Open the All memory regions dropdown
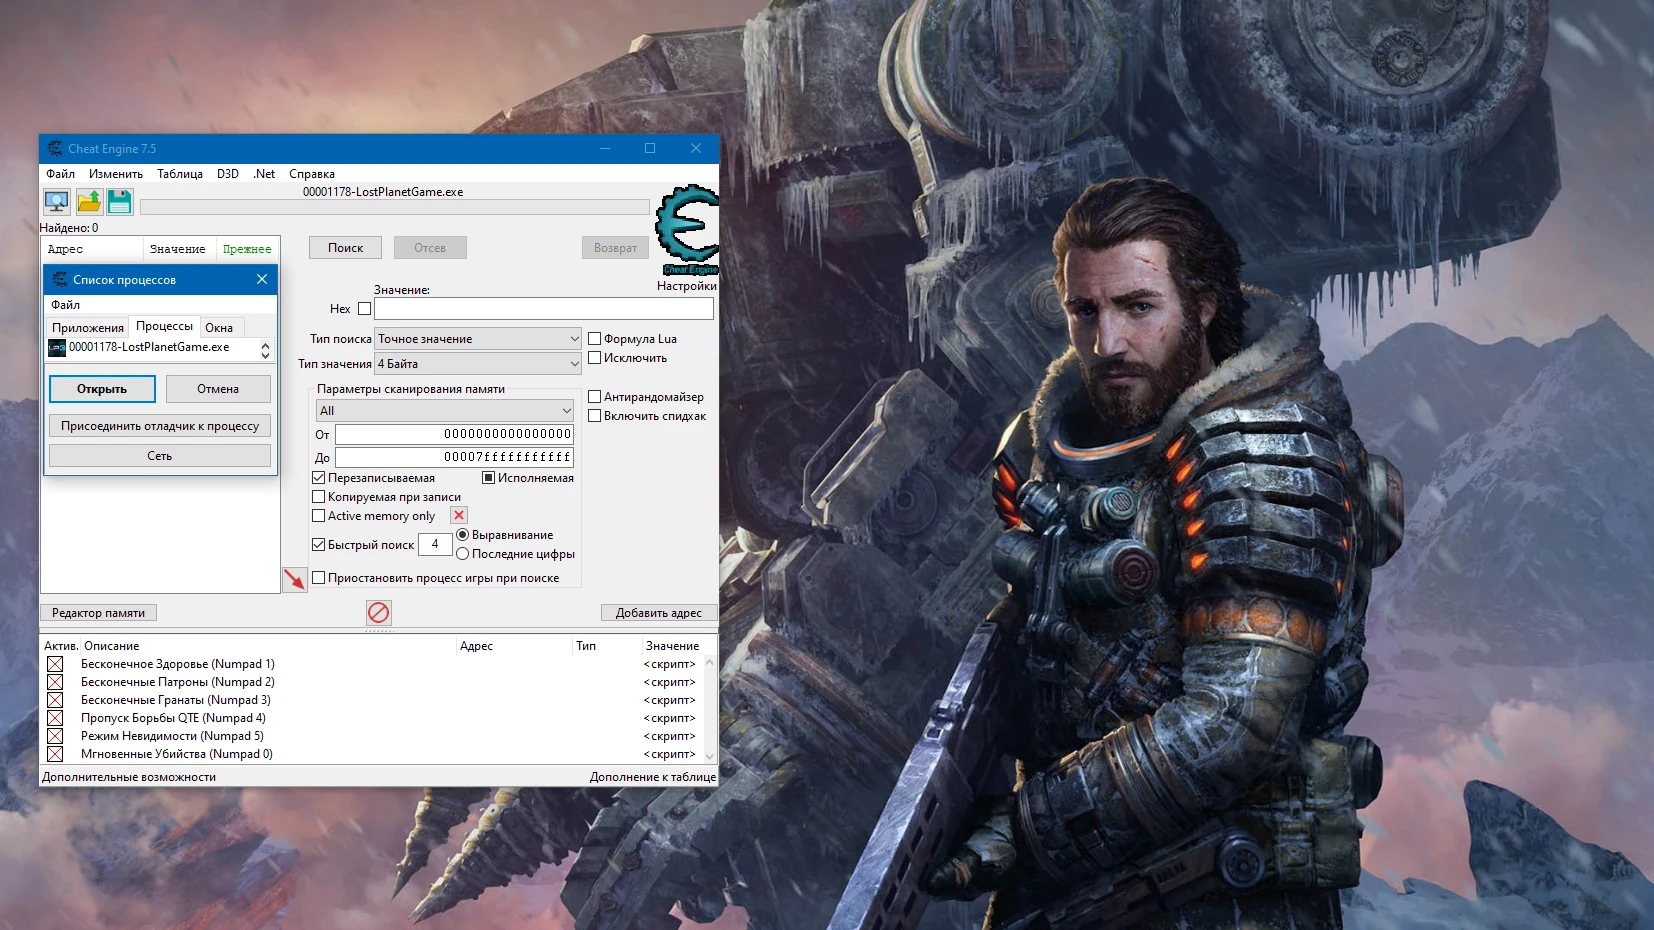 [x=445, y=410]
